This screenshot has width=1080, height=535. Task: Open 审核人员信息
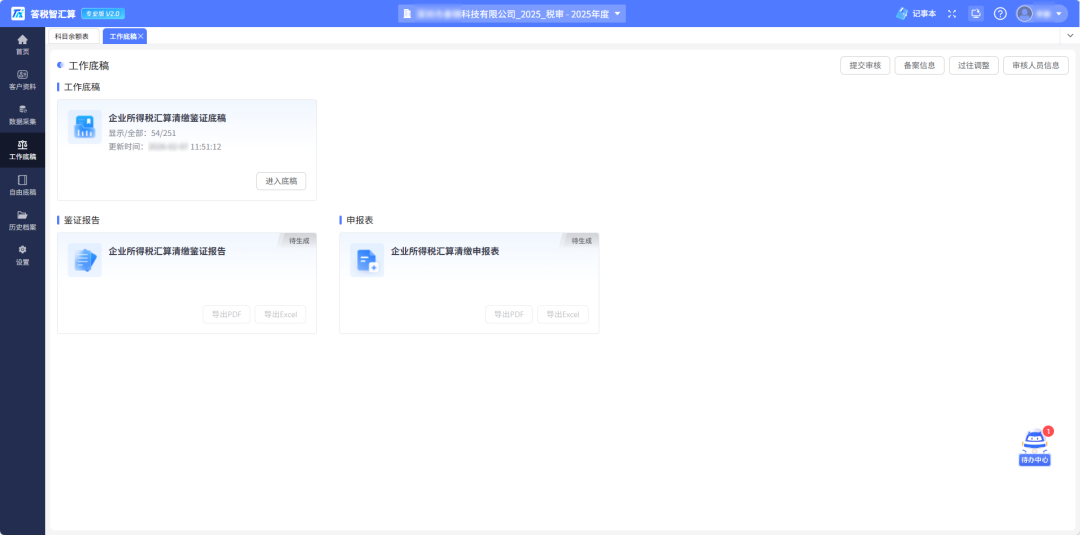(x=1036, y=65)
